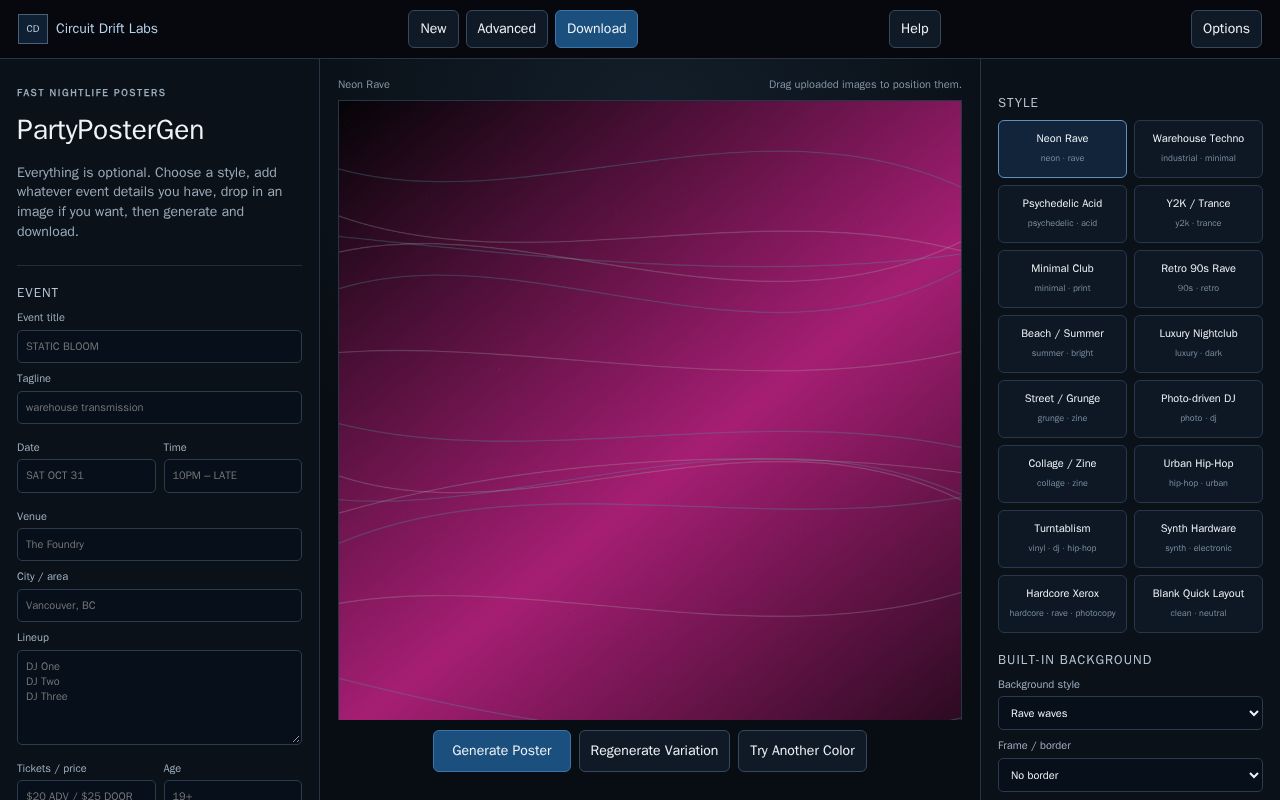Screen dimensions: 1280x800
Task: Select the Hardcore Xerox style
Action: click(1062, 604)
